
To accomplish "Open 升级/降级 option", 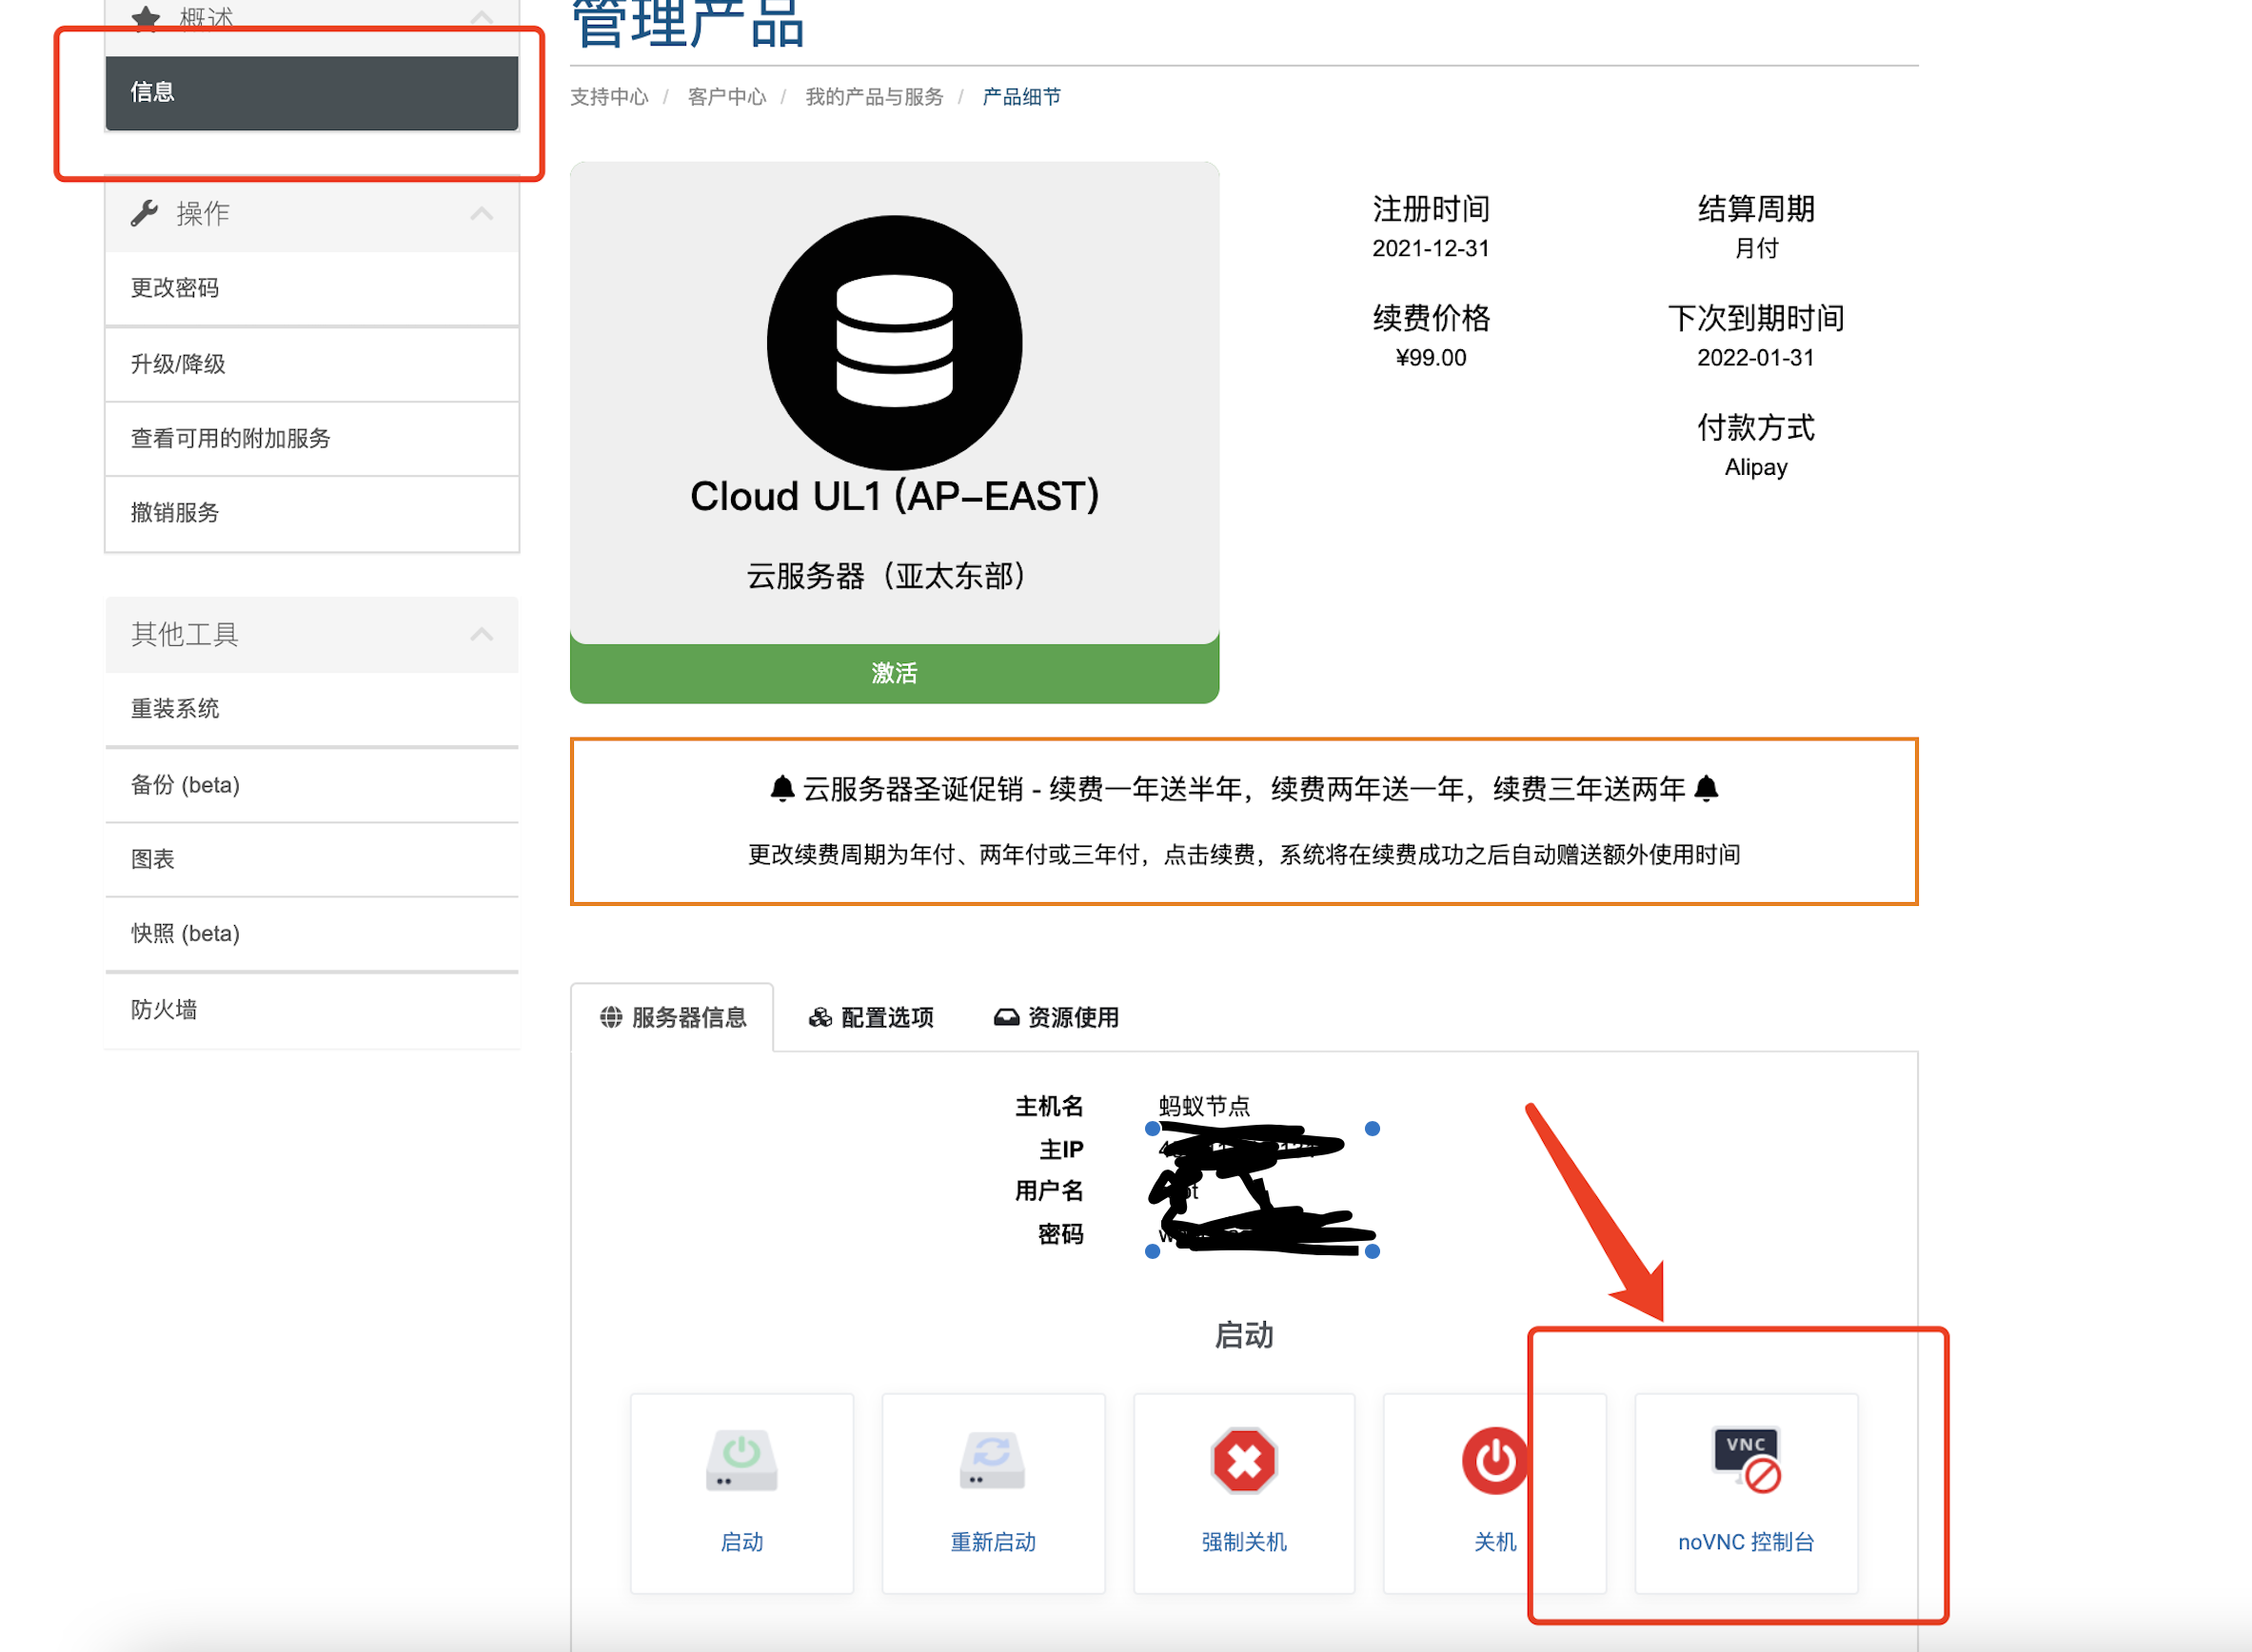I will pyautogui.click(x=312, y=364).
